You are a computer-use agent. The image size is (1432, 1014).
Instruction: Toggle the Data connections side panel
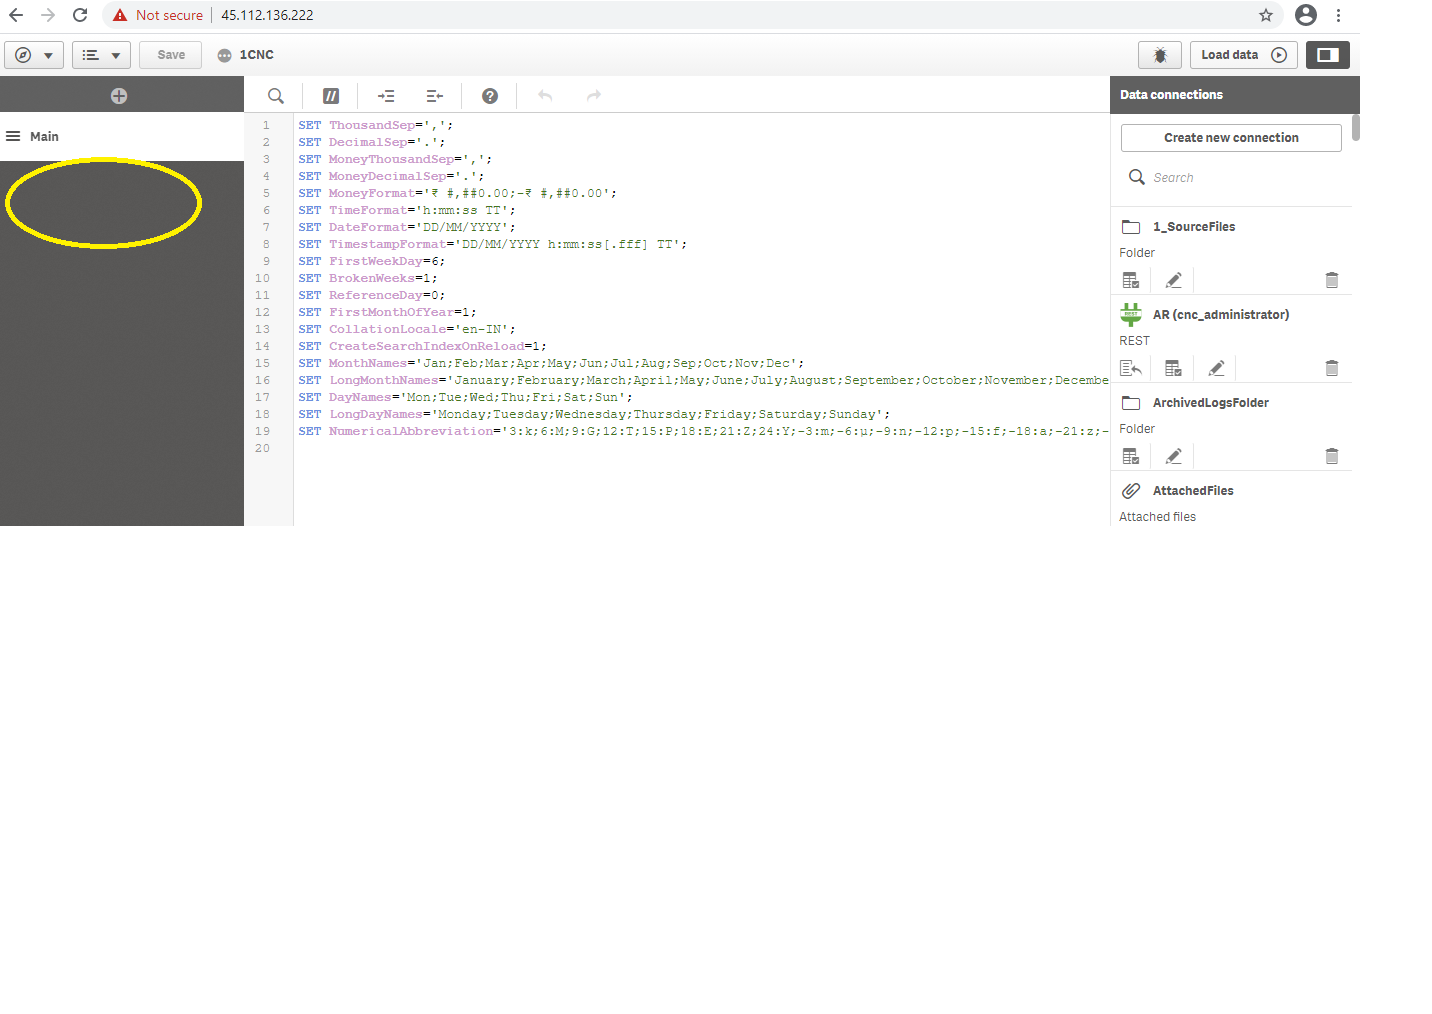point(1327,55)
